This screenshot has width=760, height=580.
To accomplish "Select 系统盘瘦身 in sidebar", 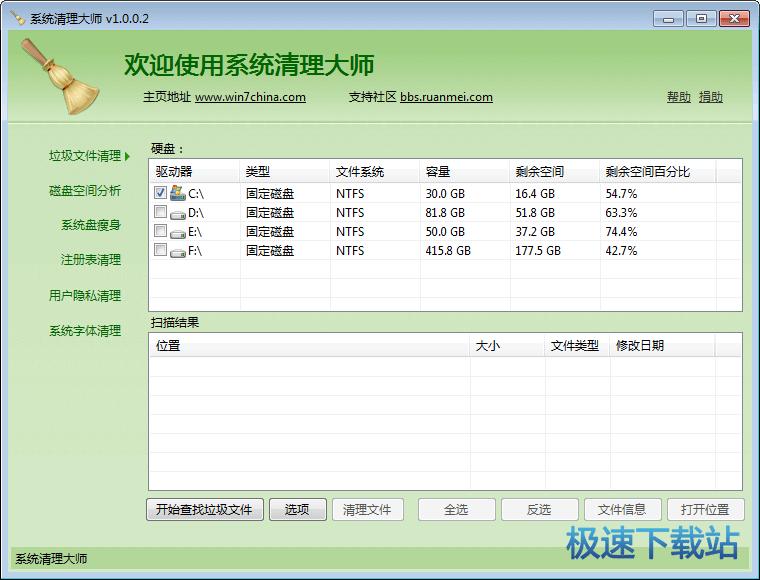I will point(91,225).
